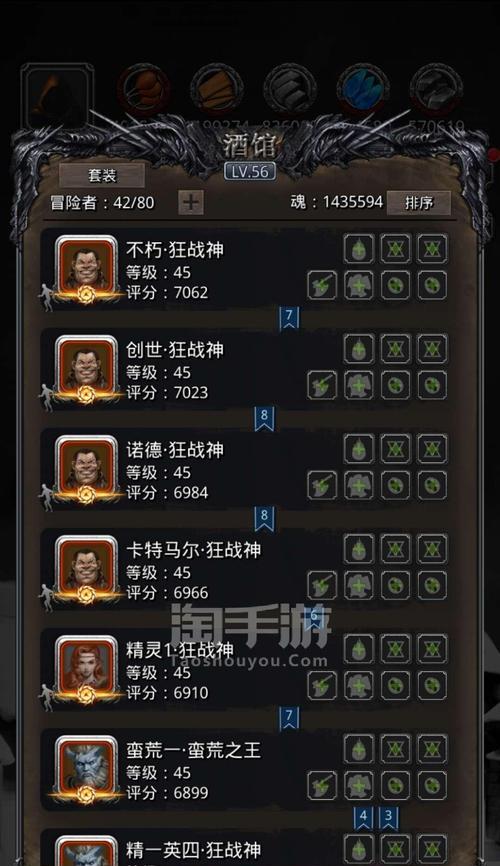Select the 创世·狂战神 hero name
Screen dimensions: 500x866
[175, 350]
